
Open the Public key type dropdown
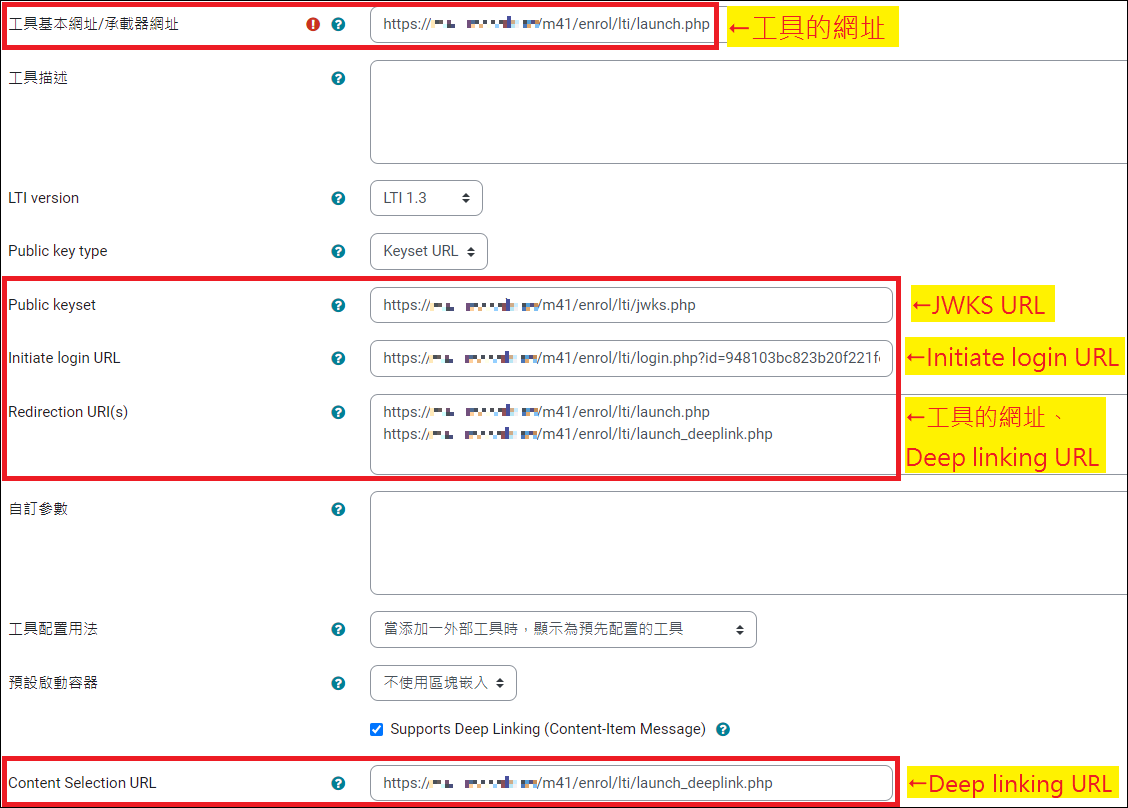pos(429,251)
